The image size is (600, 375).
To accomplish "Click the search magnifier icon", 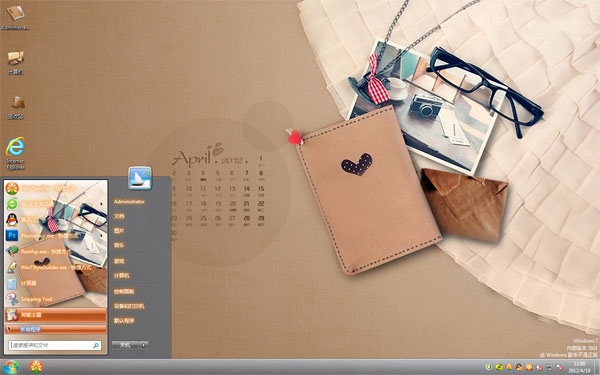I will pyautogui.click(x=96, y=345).
